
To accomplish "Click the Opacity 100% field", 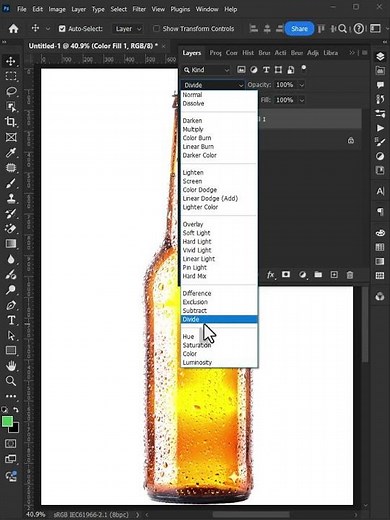I will [x=285, y=85].
